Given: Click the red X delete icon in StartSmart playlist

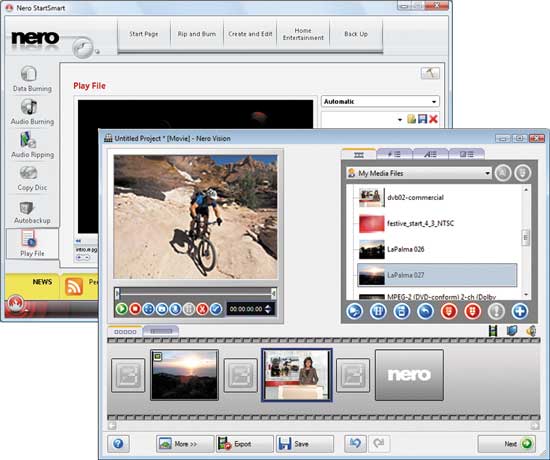Looking at the screenshot, I should pyautogui.click(x=433, y=119).
